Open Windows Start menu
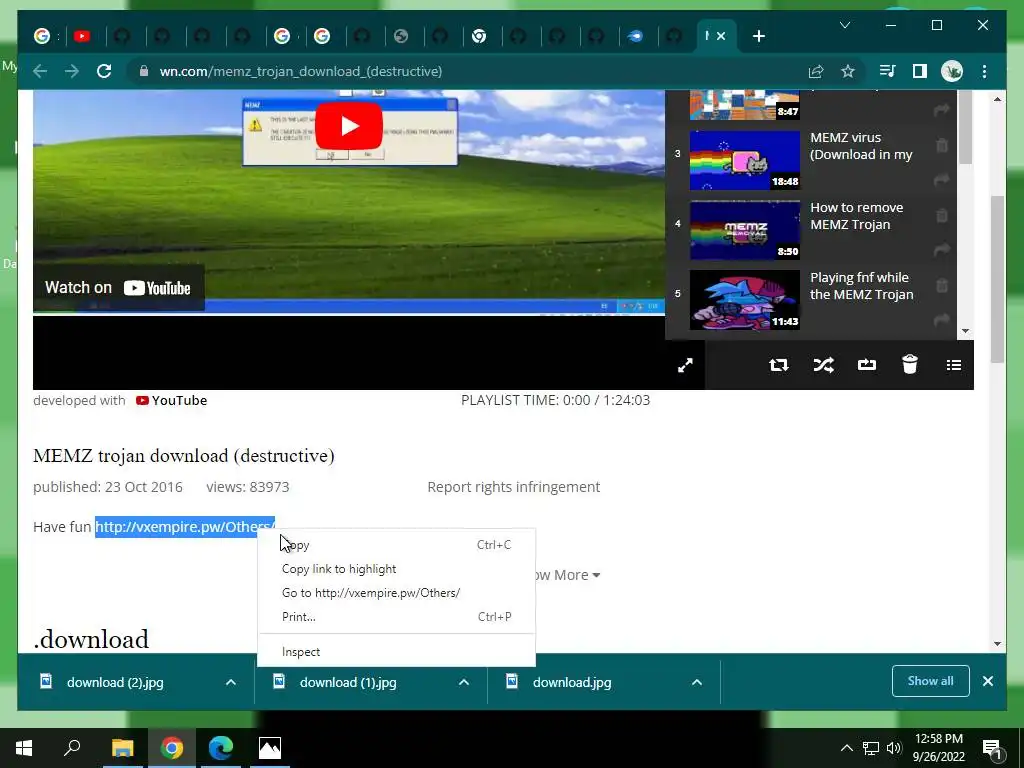Screen dimensions: 1024x768 tap(24, 748)
